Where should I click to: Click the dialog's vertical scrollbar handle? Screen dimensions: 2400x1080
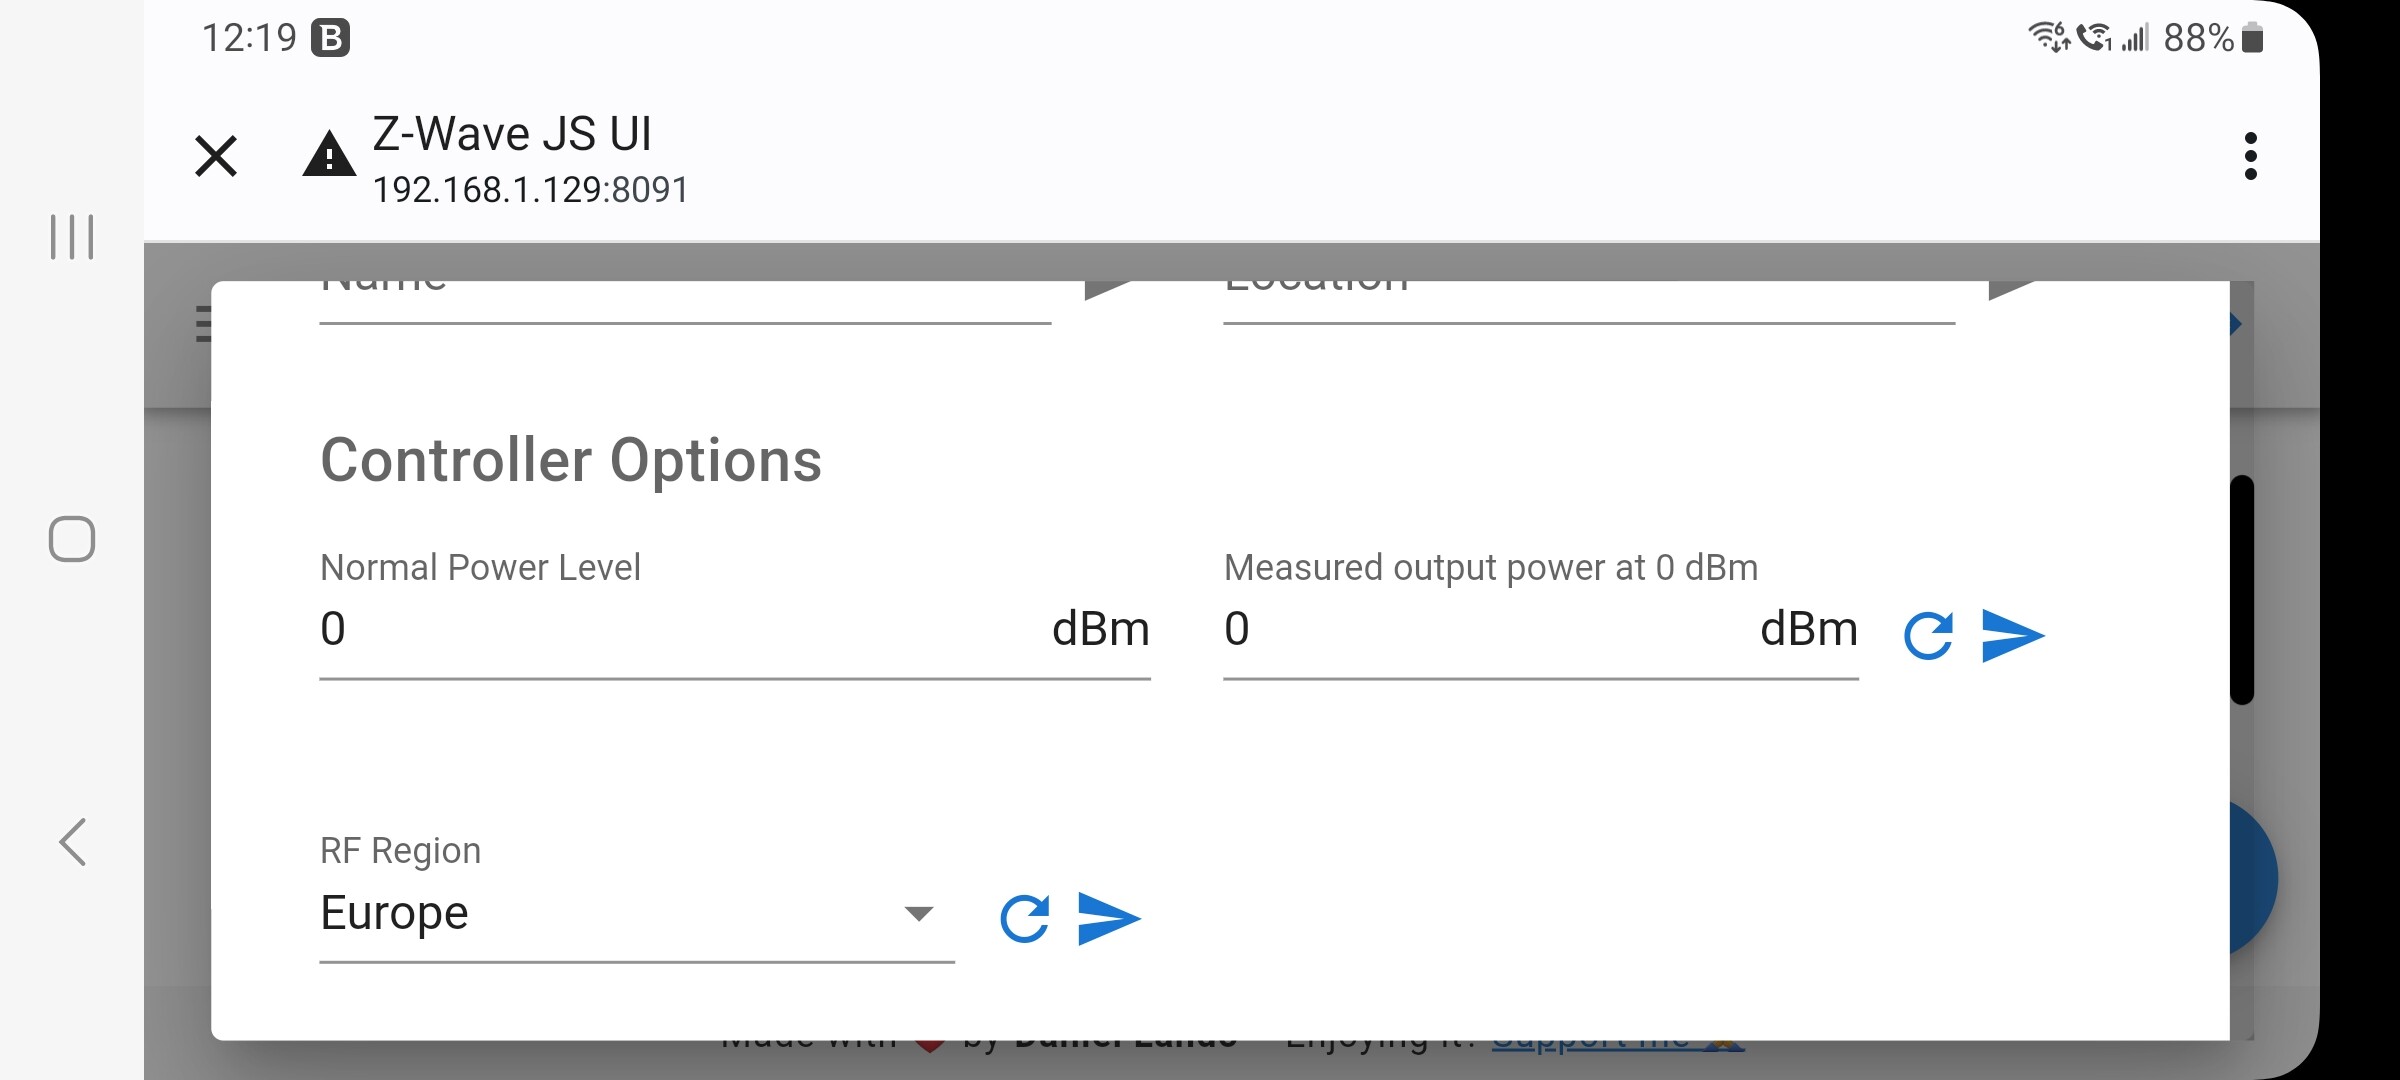coord(2242,590)
